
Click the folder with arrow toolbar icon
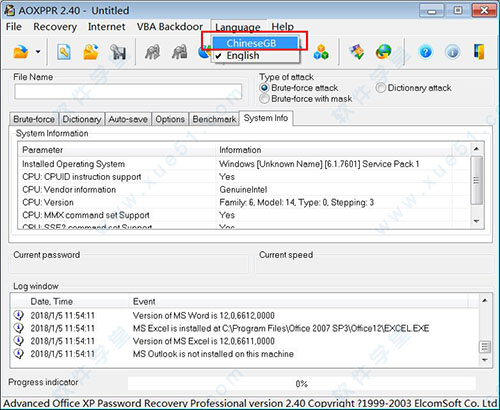(x=91, y=52)
